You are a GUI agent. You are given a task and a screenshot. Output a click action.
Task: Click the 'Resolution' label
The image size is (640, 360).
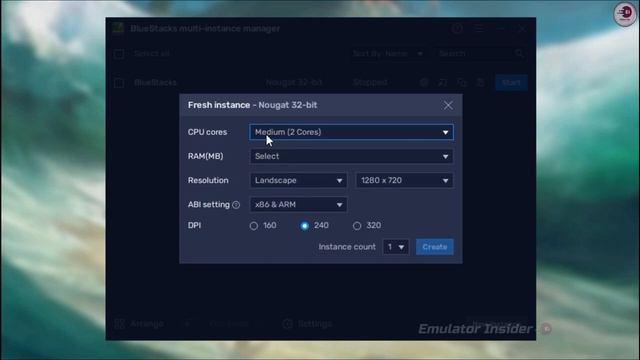(208, 180)
